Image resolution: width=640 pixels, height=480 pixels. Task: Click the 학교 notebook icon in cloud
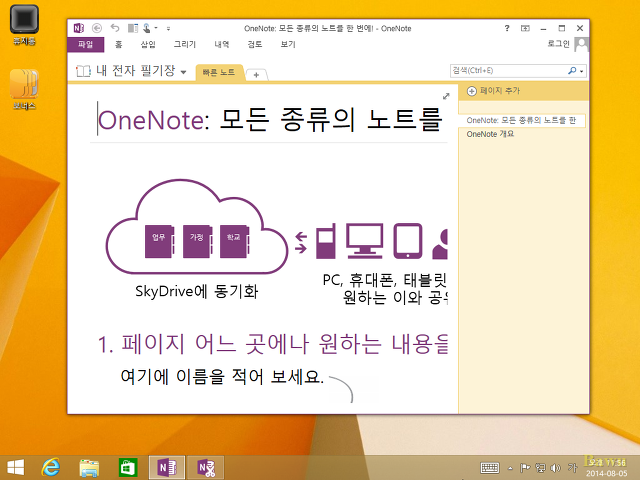pyautogui.click(x=234, y=242)
